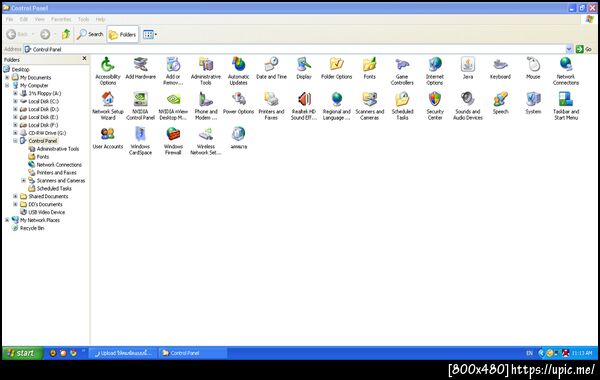Open Automatic Updates icon
Image resolution: width=600 pixels, height=380 pixels.
click(x=238, y=71)
